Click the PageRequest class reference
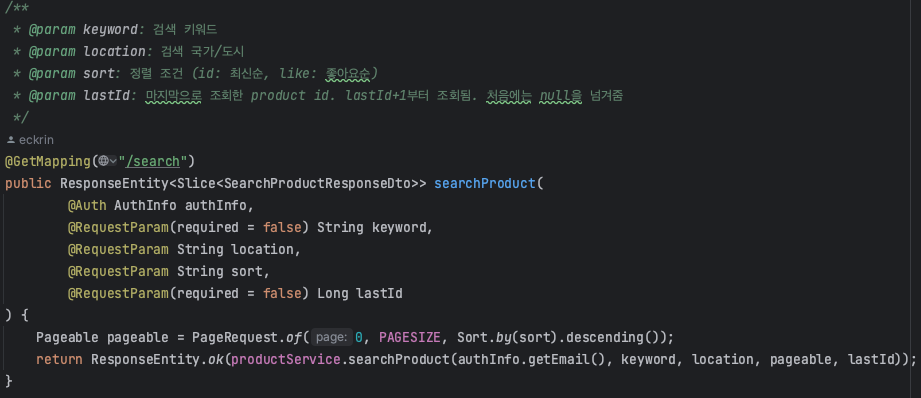The width and height of the screenshot is (921, 398). (x=235, y=338)
